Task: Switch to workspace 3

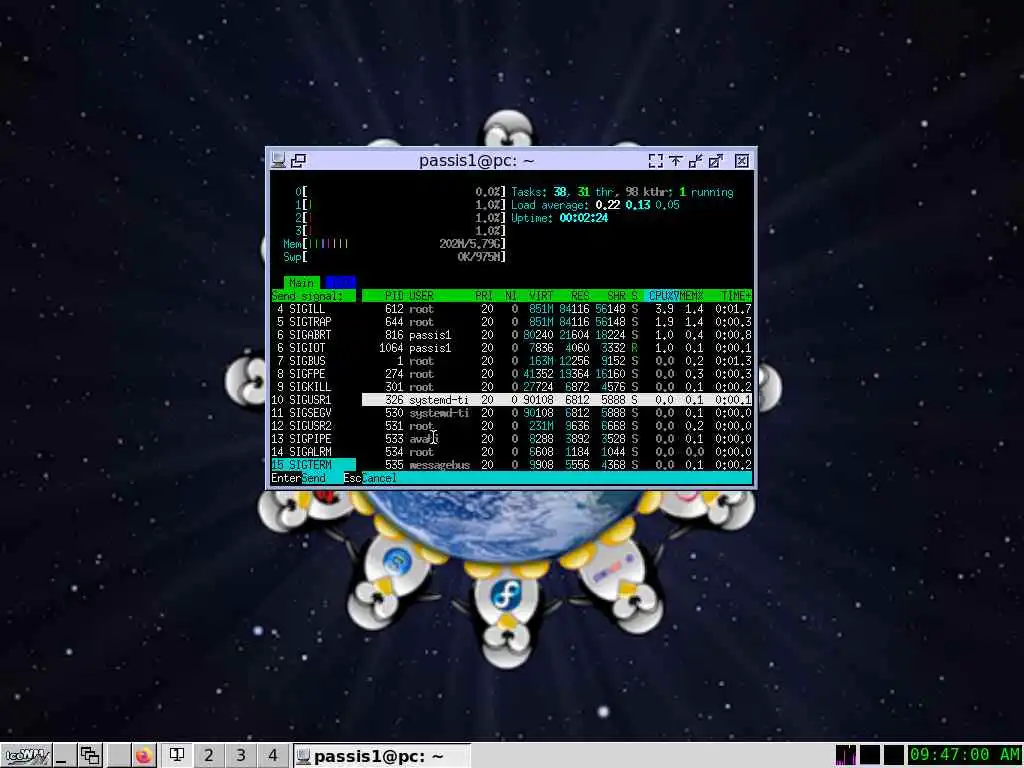Action: (240, 756)
